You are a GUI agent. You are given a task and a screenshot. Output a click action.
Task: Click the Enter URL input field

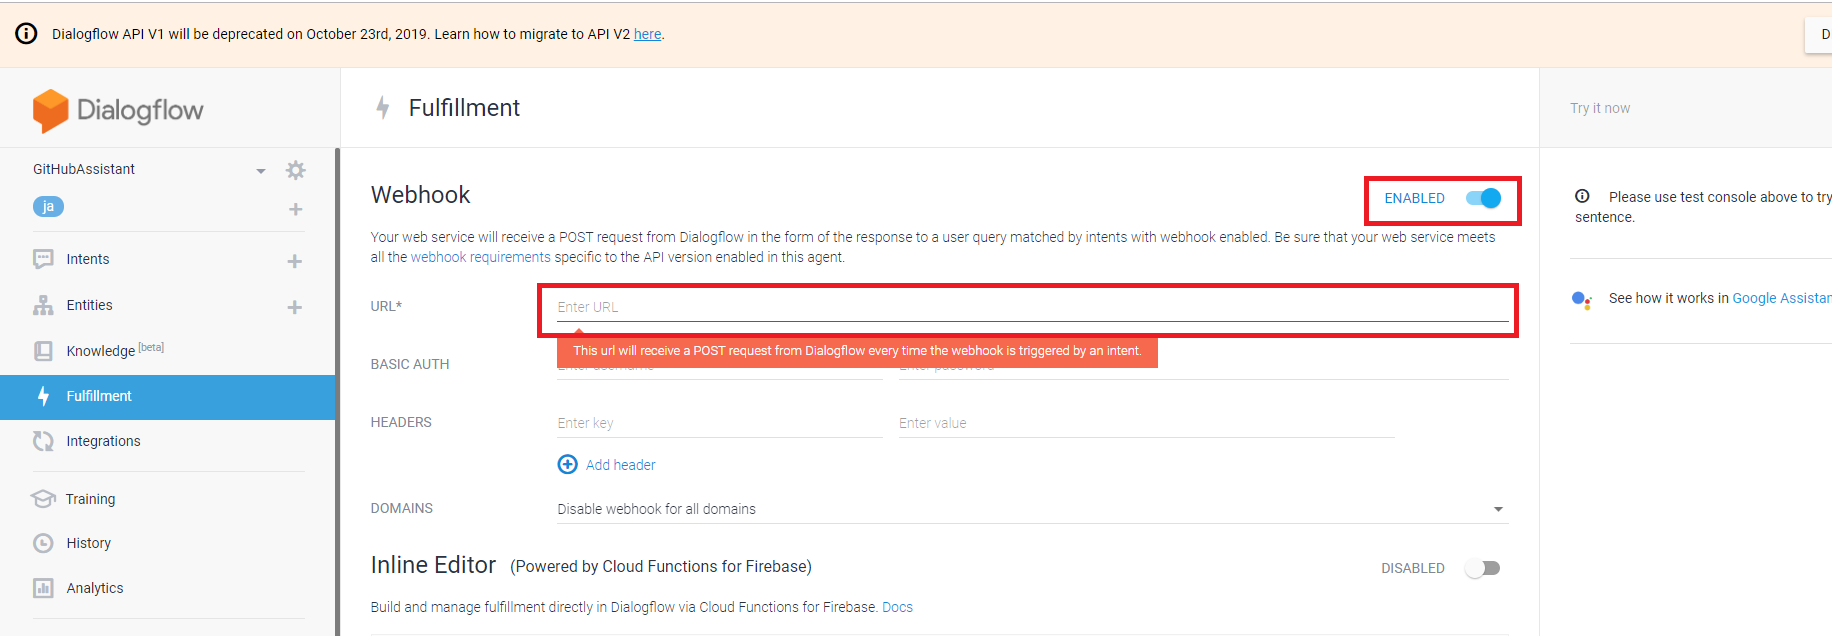point(1030,307)
